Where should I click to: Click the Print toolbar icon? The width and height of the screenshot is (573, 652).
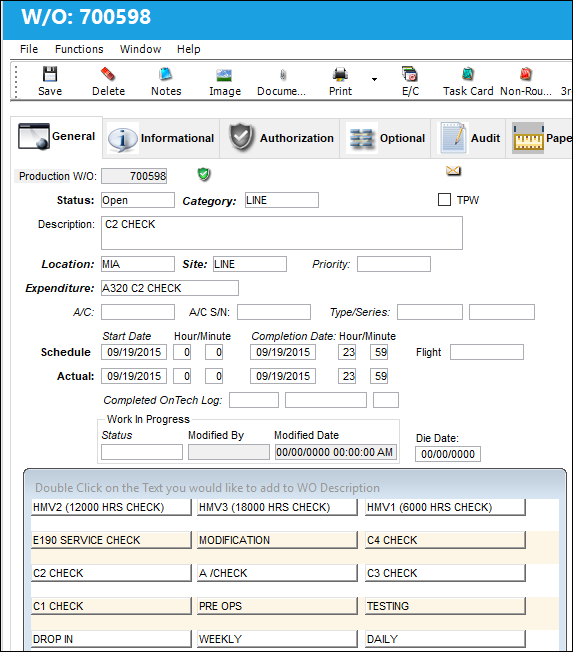coord(340,74)
